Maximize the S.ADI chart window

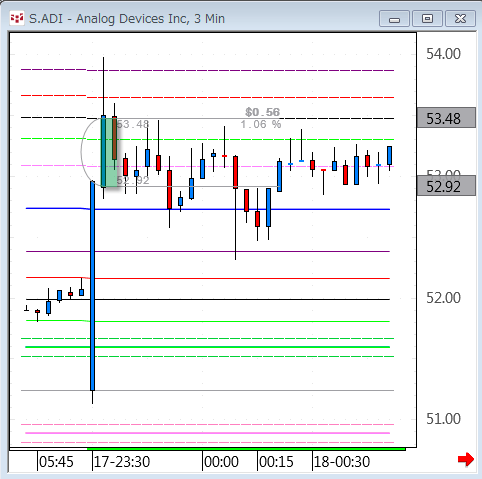click(x=427, y=19)
